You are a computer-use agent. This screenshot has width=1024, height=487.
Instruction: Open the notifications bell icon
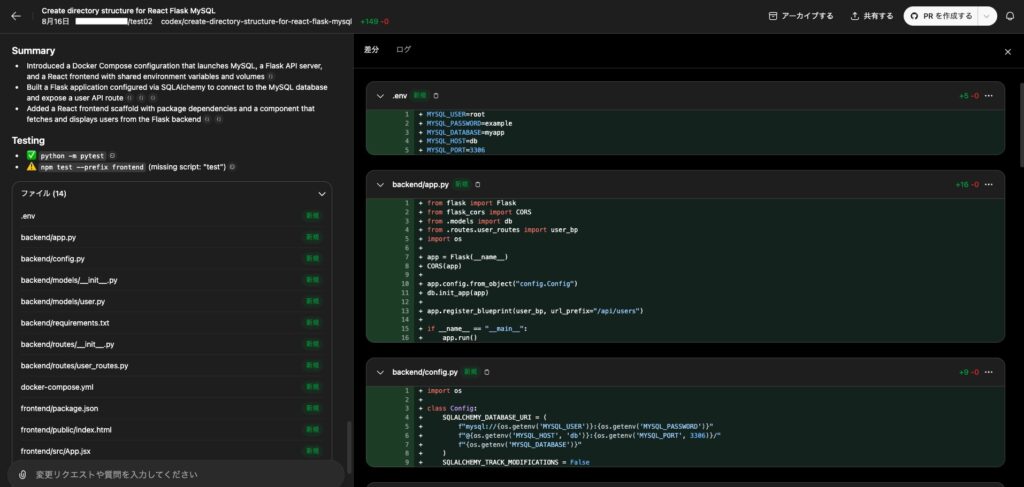[1010, 16]
